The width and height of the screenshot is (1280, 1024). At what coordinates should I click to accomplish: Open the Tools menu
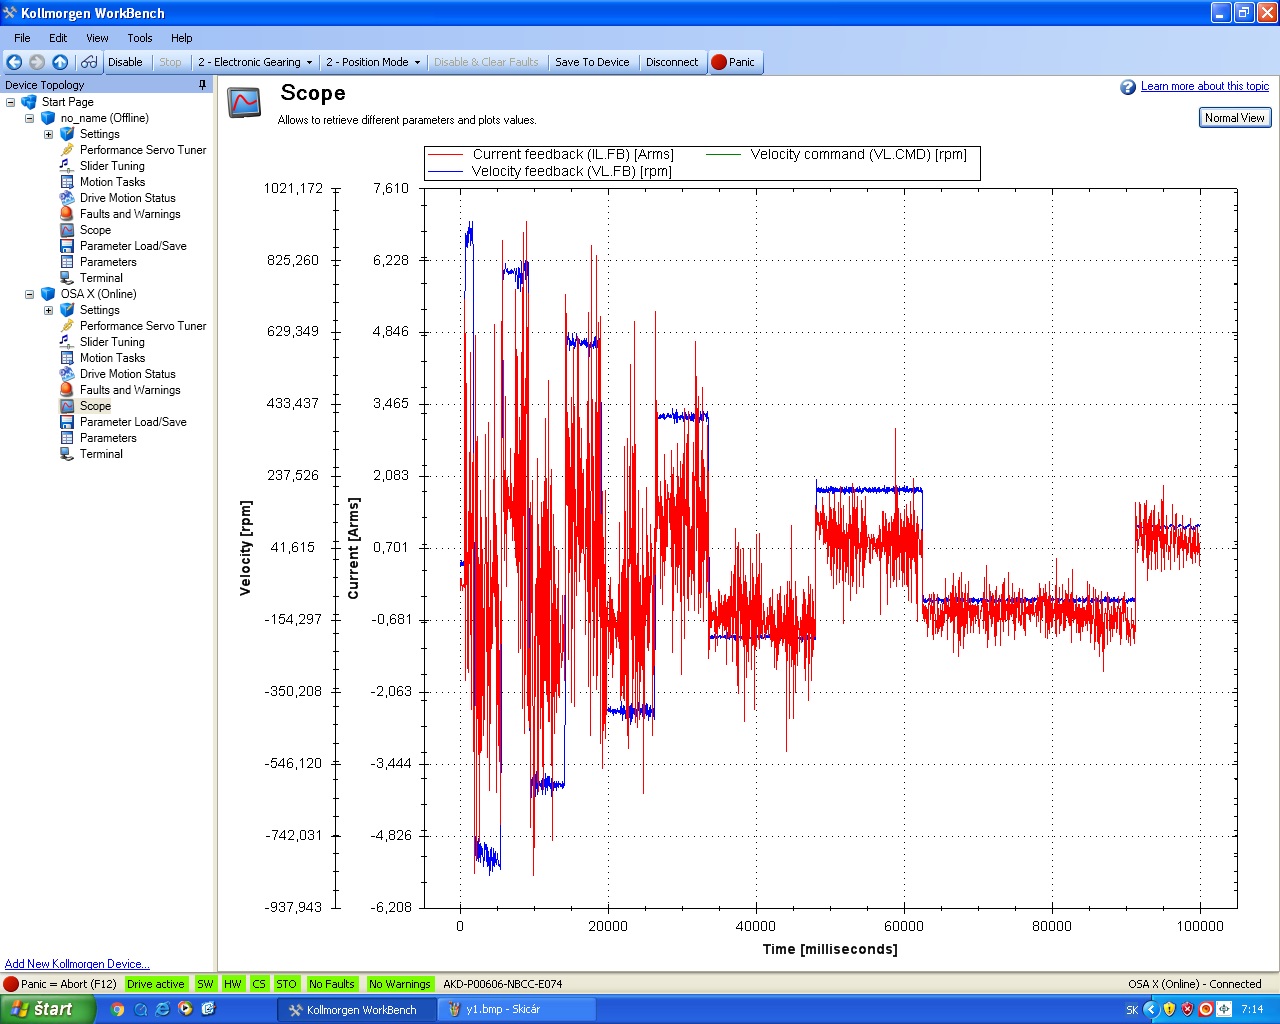(140, 38)
